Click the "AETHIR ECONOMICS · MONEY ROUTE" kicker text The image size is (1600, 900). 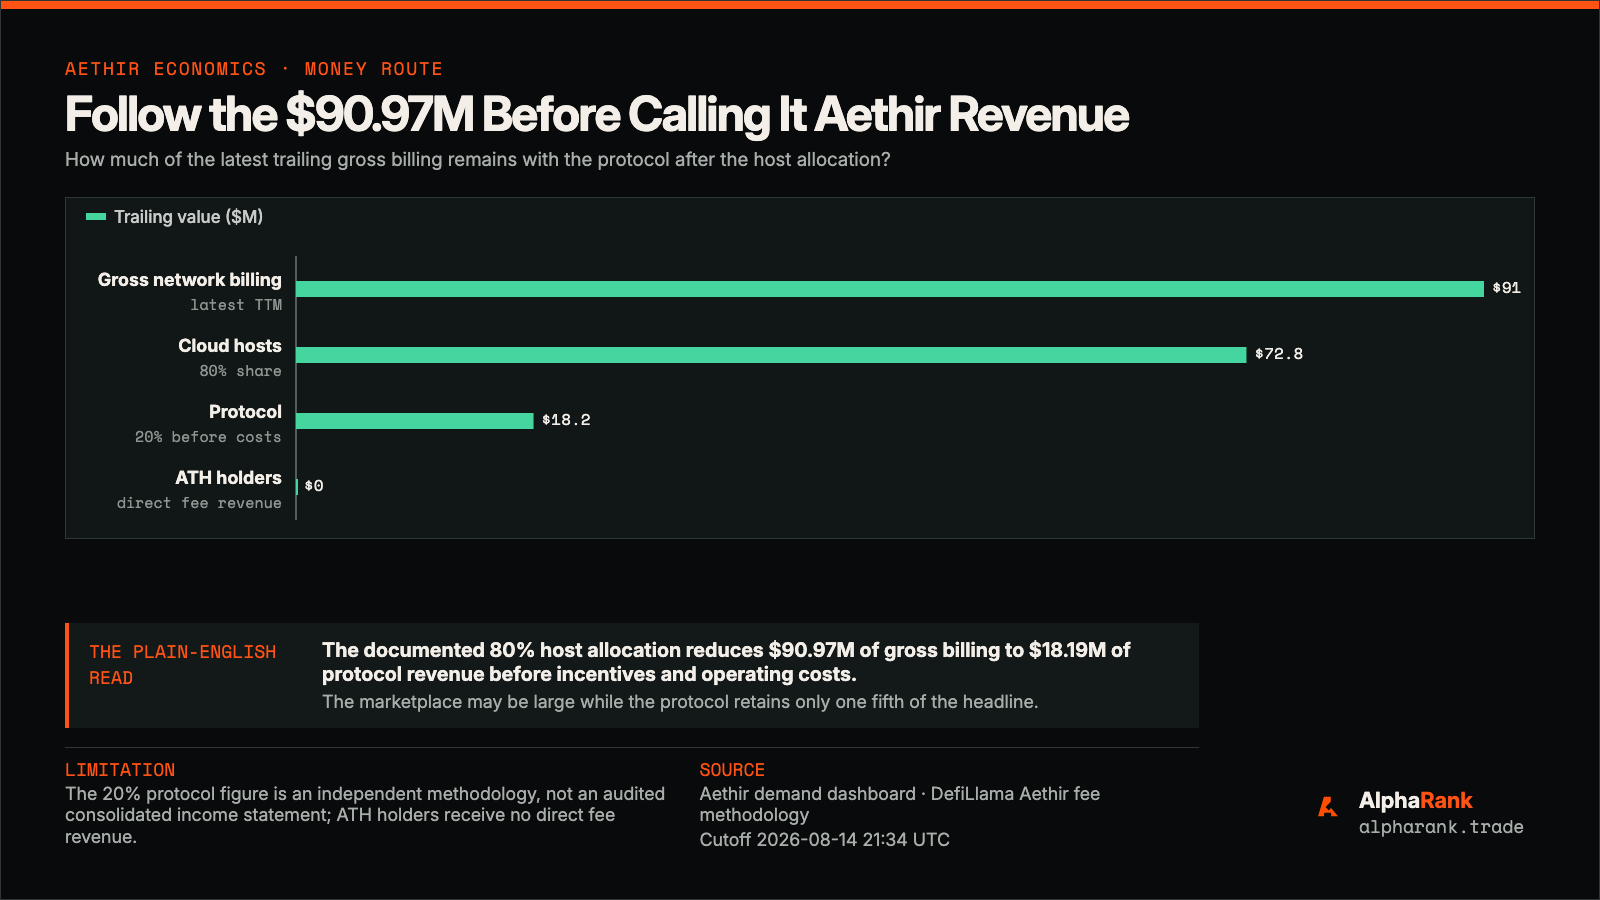coord(254,69)
